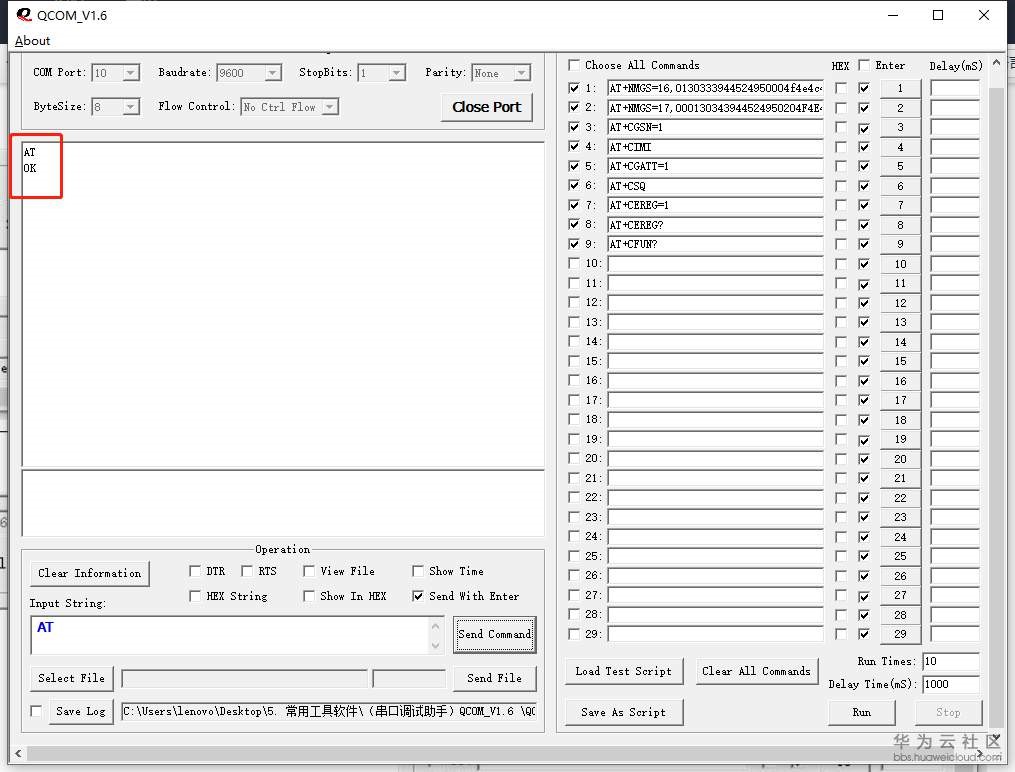Click the QCOM app icon in title bar
The height and width of the screenshot is (772, 1015).
pos(24,14)
